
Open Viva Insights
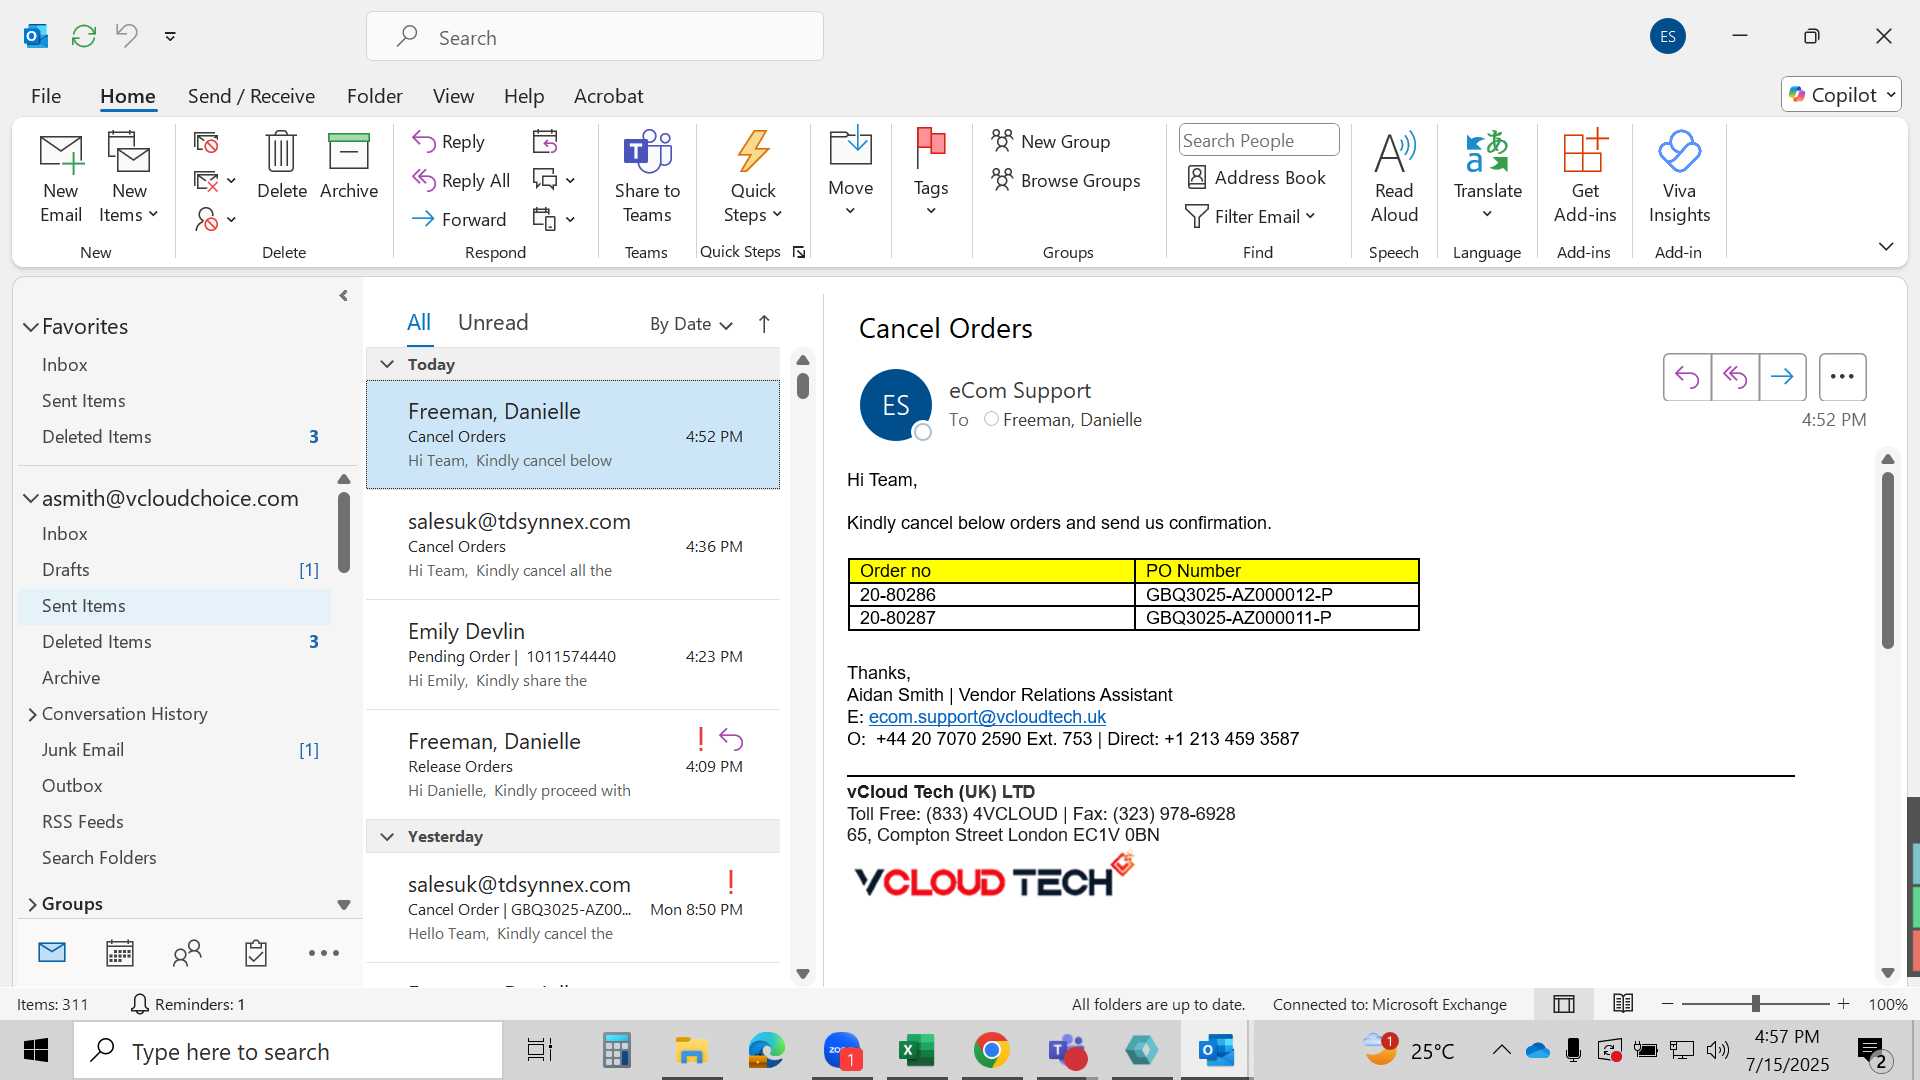point(1679,178)
